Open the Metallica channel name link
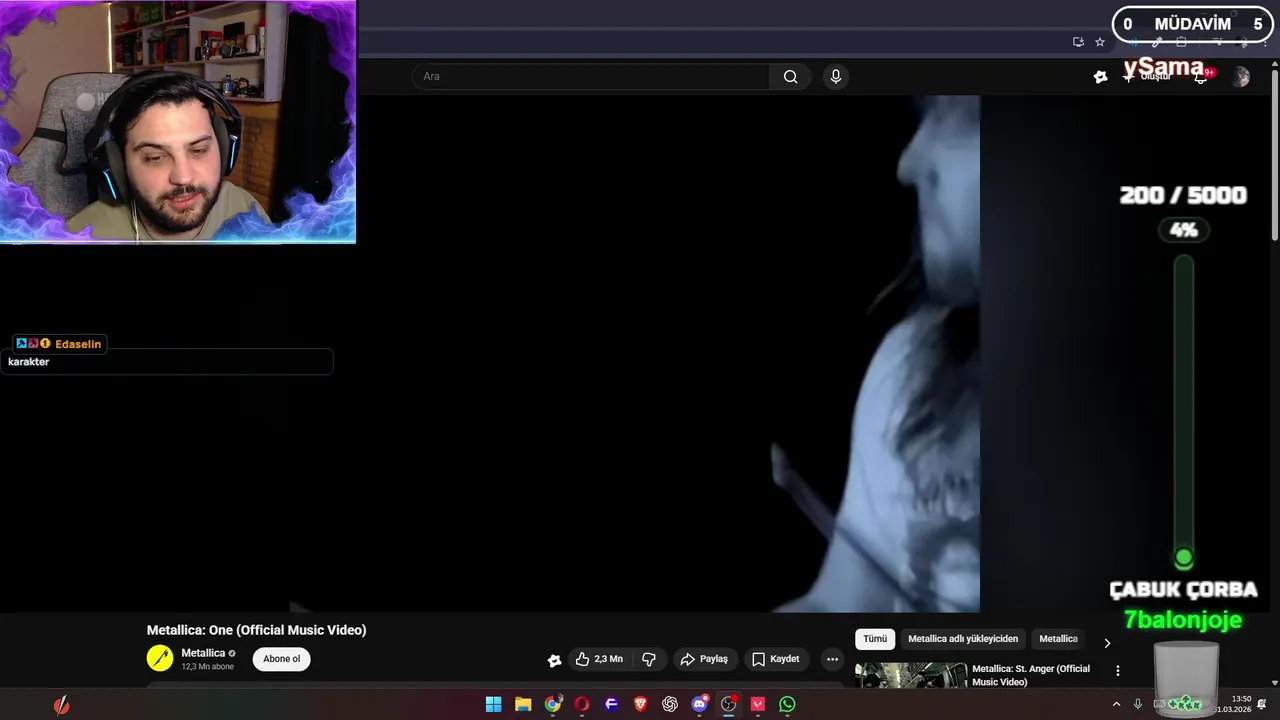 tap(203, 653)
